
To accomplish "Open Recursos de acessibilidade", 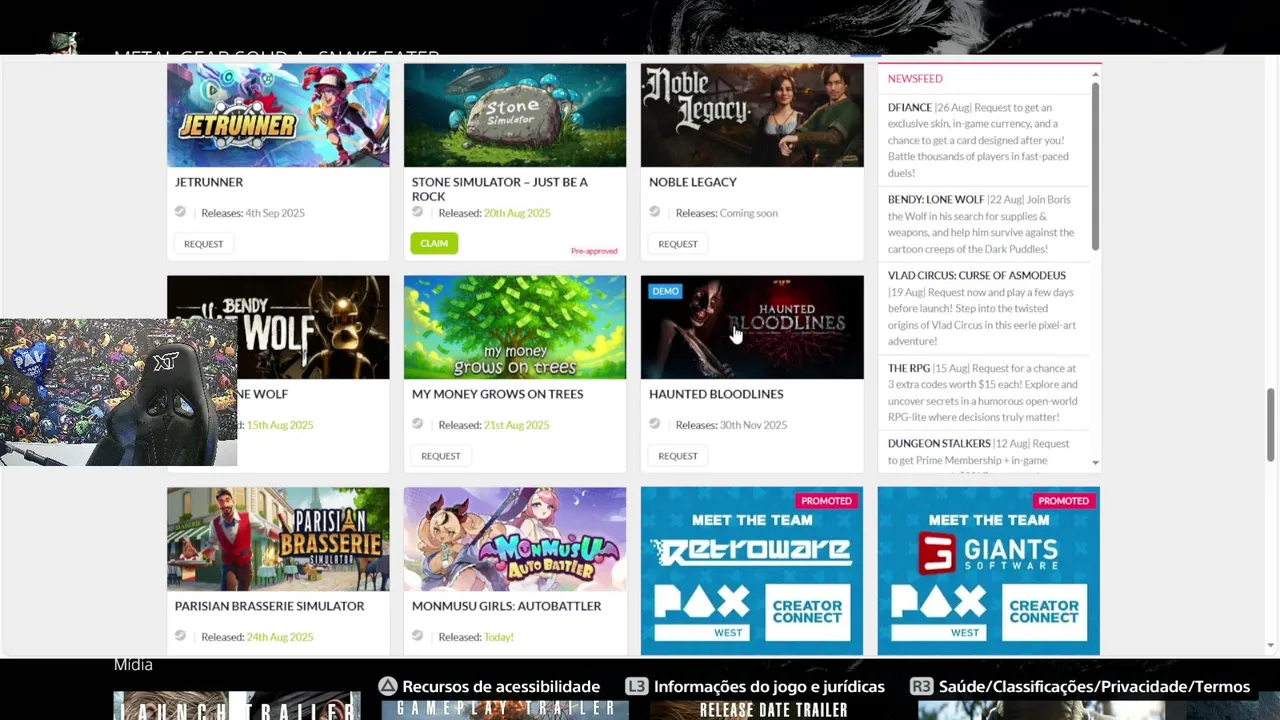I will (x=501, y=687).
